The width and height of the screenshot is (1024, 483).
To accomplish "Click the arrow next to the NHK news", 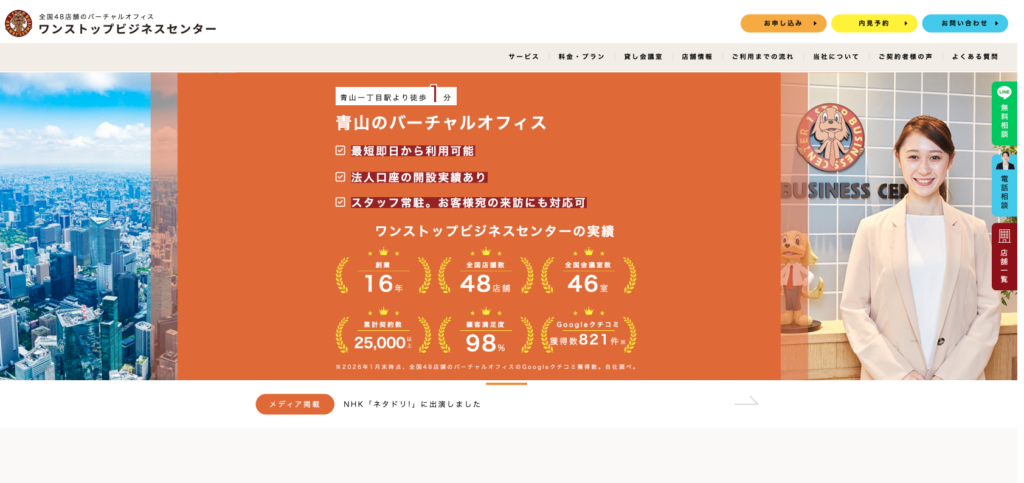I will 746,402.
